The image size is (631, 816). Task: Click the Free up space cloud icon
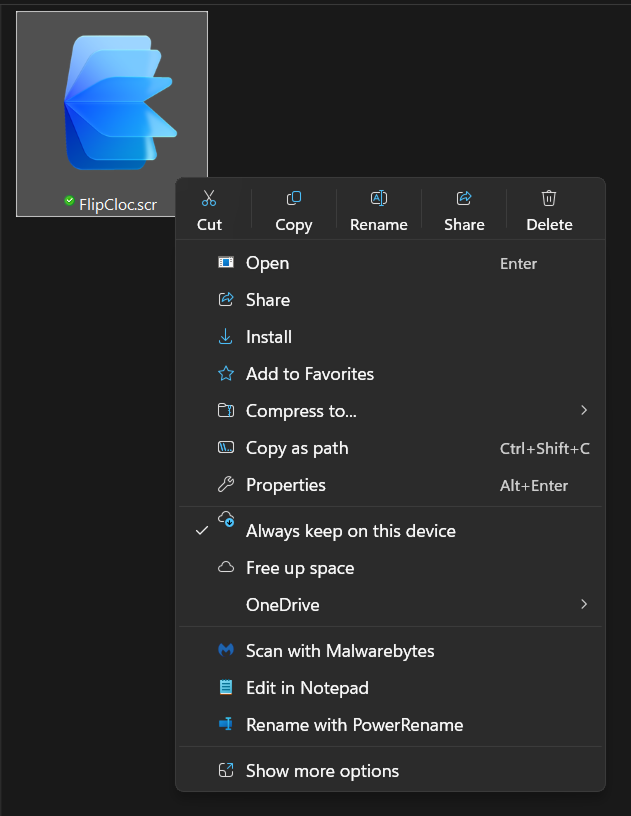point(226,567)
